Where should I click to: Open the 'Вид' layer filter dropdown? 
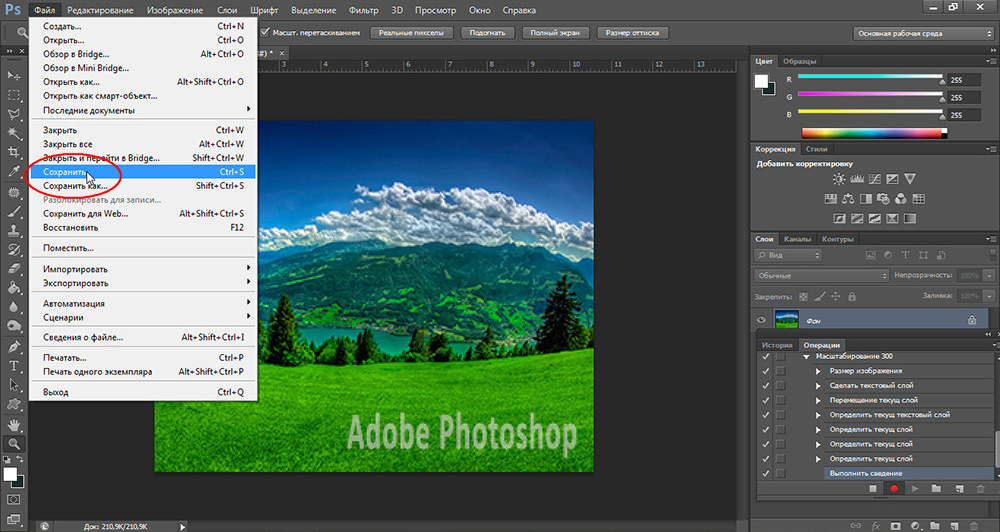[788, 255]
